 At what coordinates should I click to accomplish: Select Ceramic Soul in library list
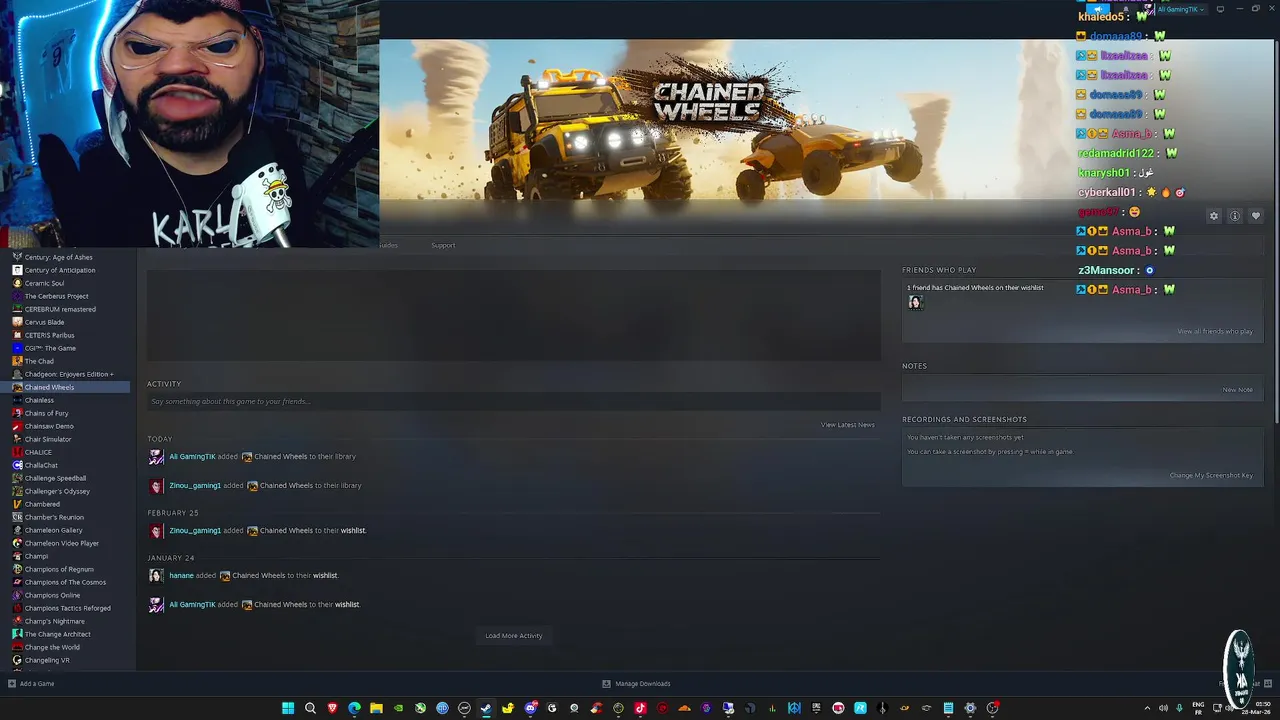point(66,283)
